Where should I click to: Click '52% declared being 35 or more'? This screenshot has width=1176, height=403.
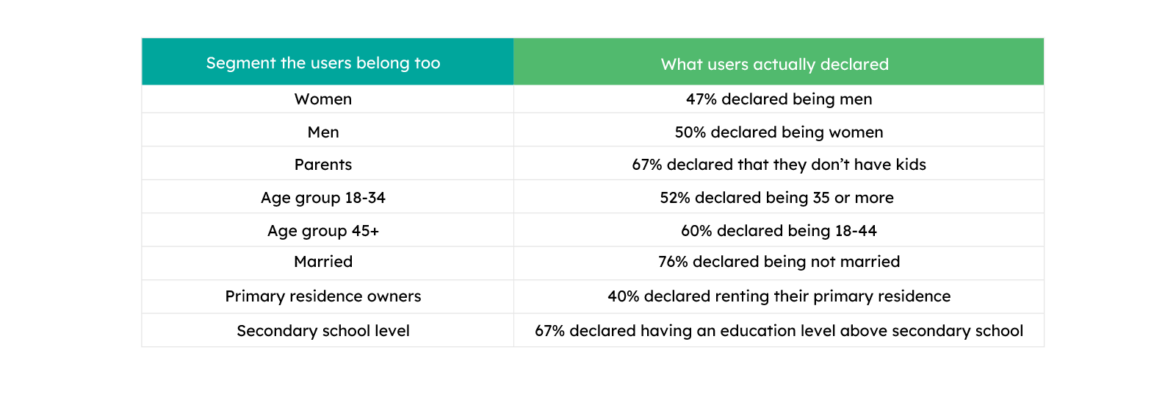779,197
